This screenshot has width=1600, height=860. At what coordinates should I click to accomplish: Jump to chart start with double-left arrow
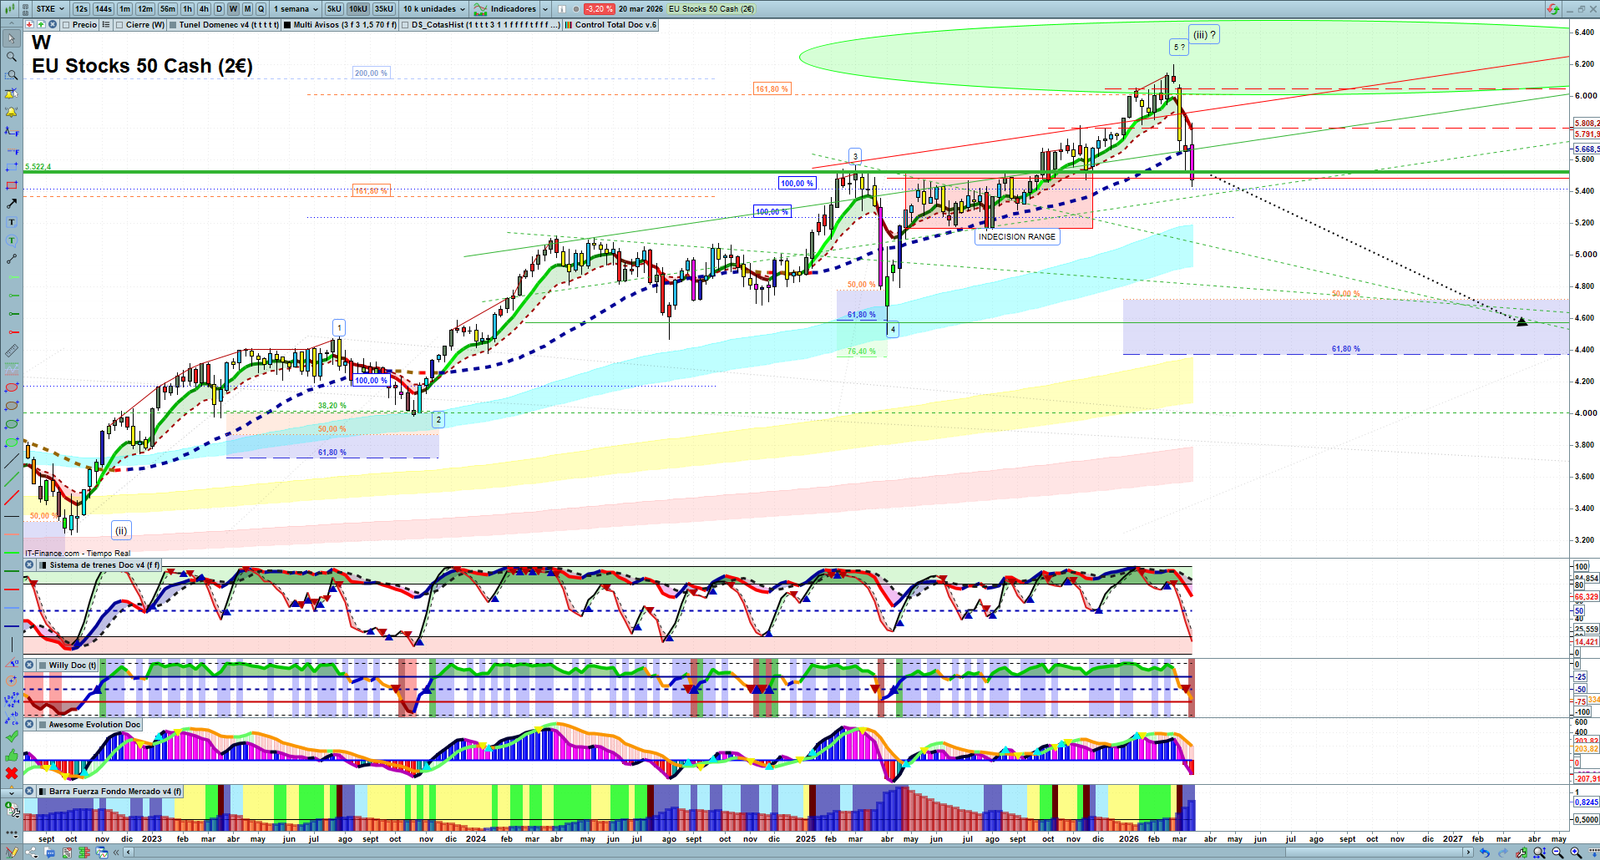117,852
